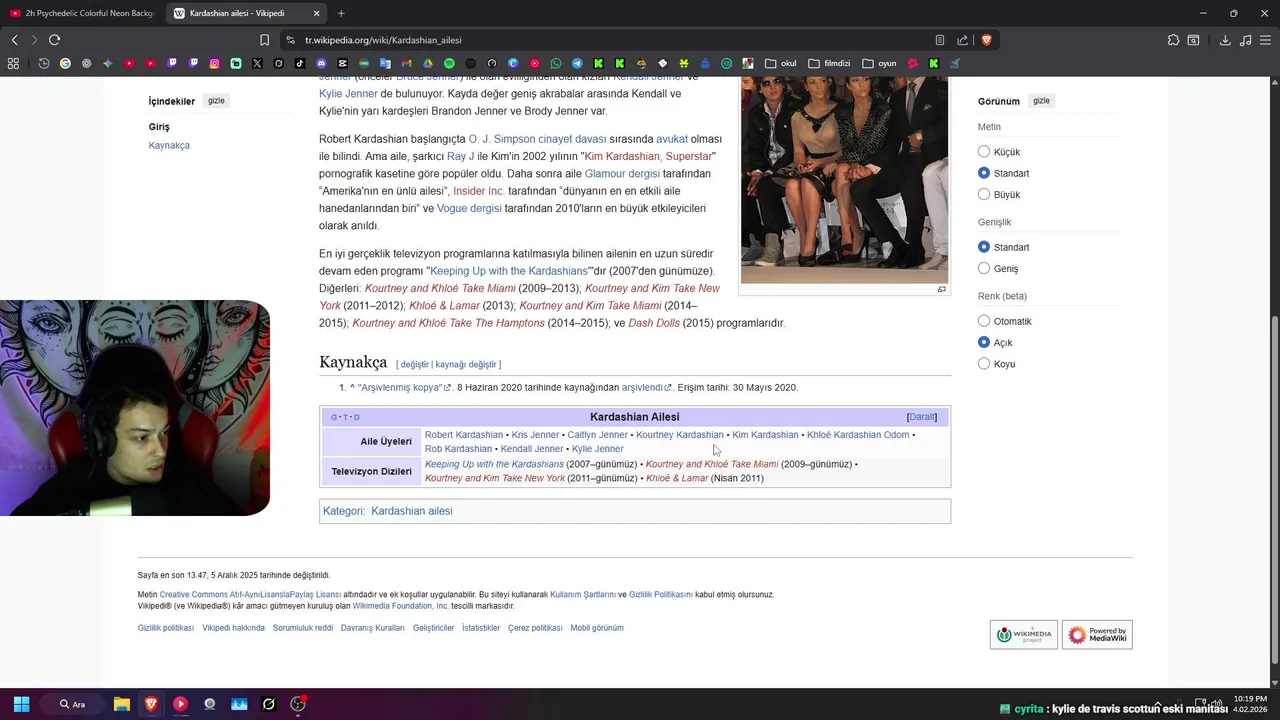Select the Koyu color mode

[x=984, y=364]
